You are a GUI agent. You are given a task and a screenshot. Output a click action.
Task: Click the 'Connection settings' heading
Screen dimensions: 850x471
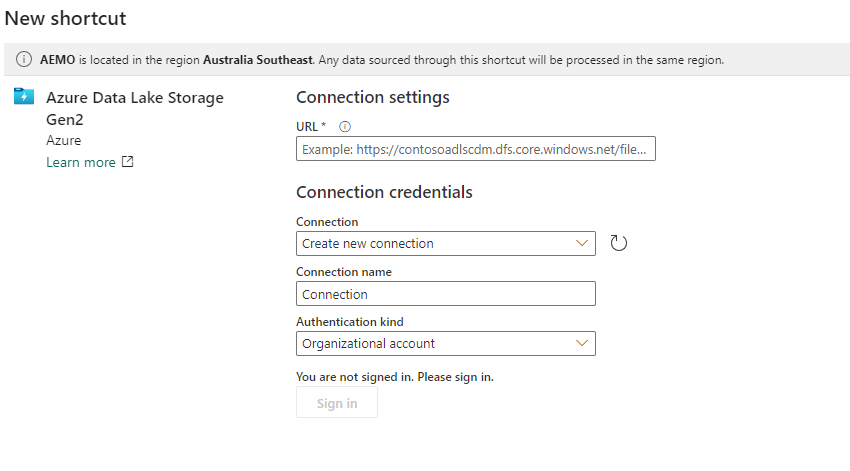tap(372, 97)
